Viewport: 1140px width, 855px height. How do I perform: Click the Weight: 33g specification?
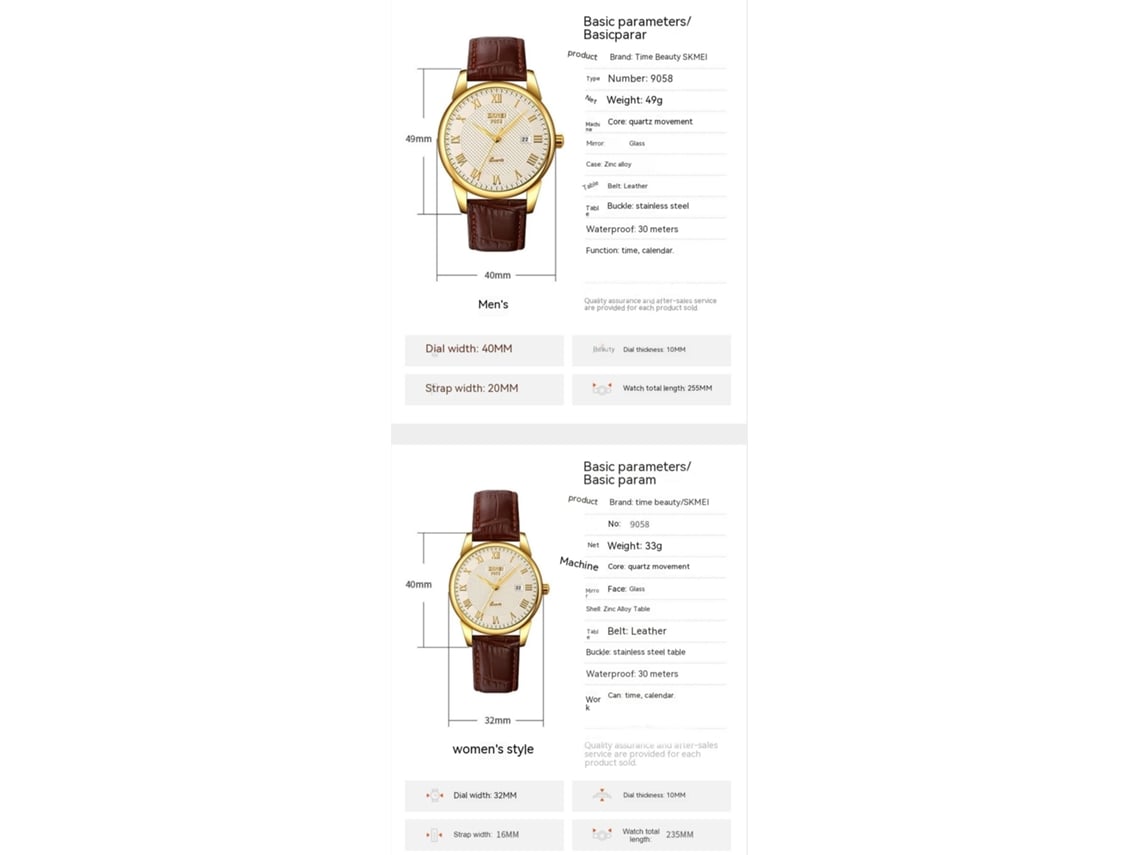634,545
